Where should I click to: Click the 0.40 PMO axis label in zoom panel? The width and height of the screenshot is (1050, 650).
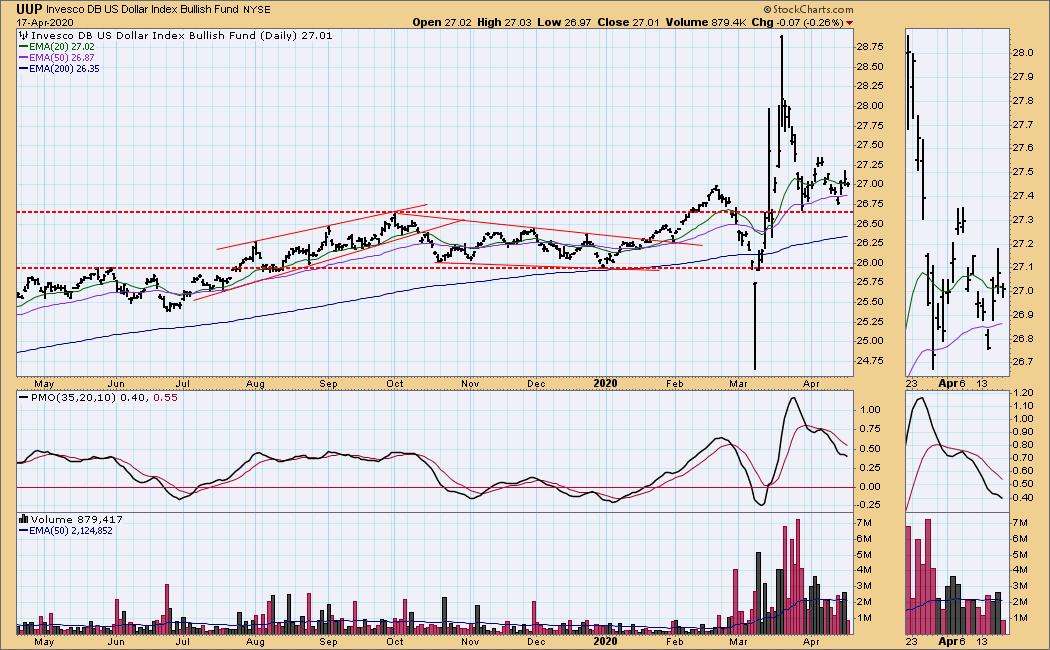point(1023,497)
